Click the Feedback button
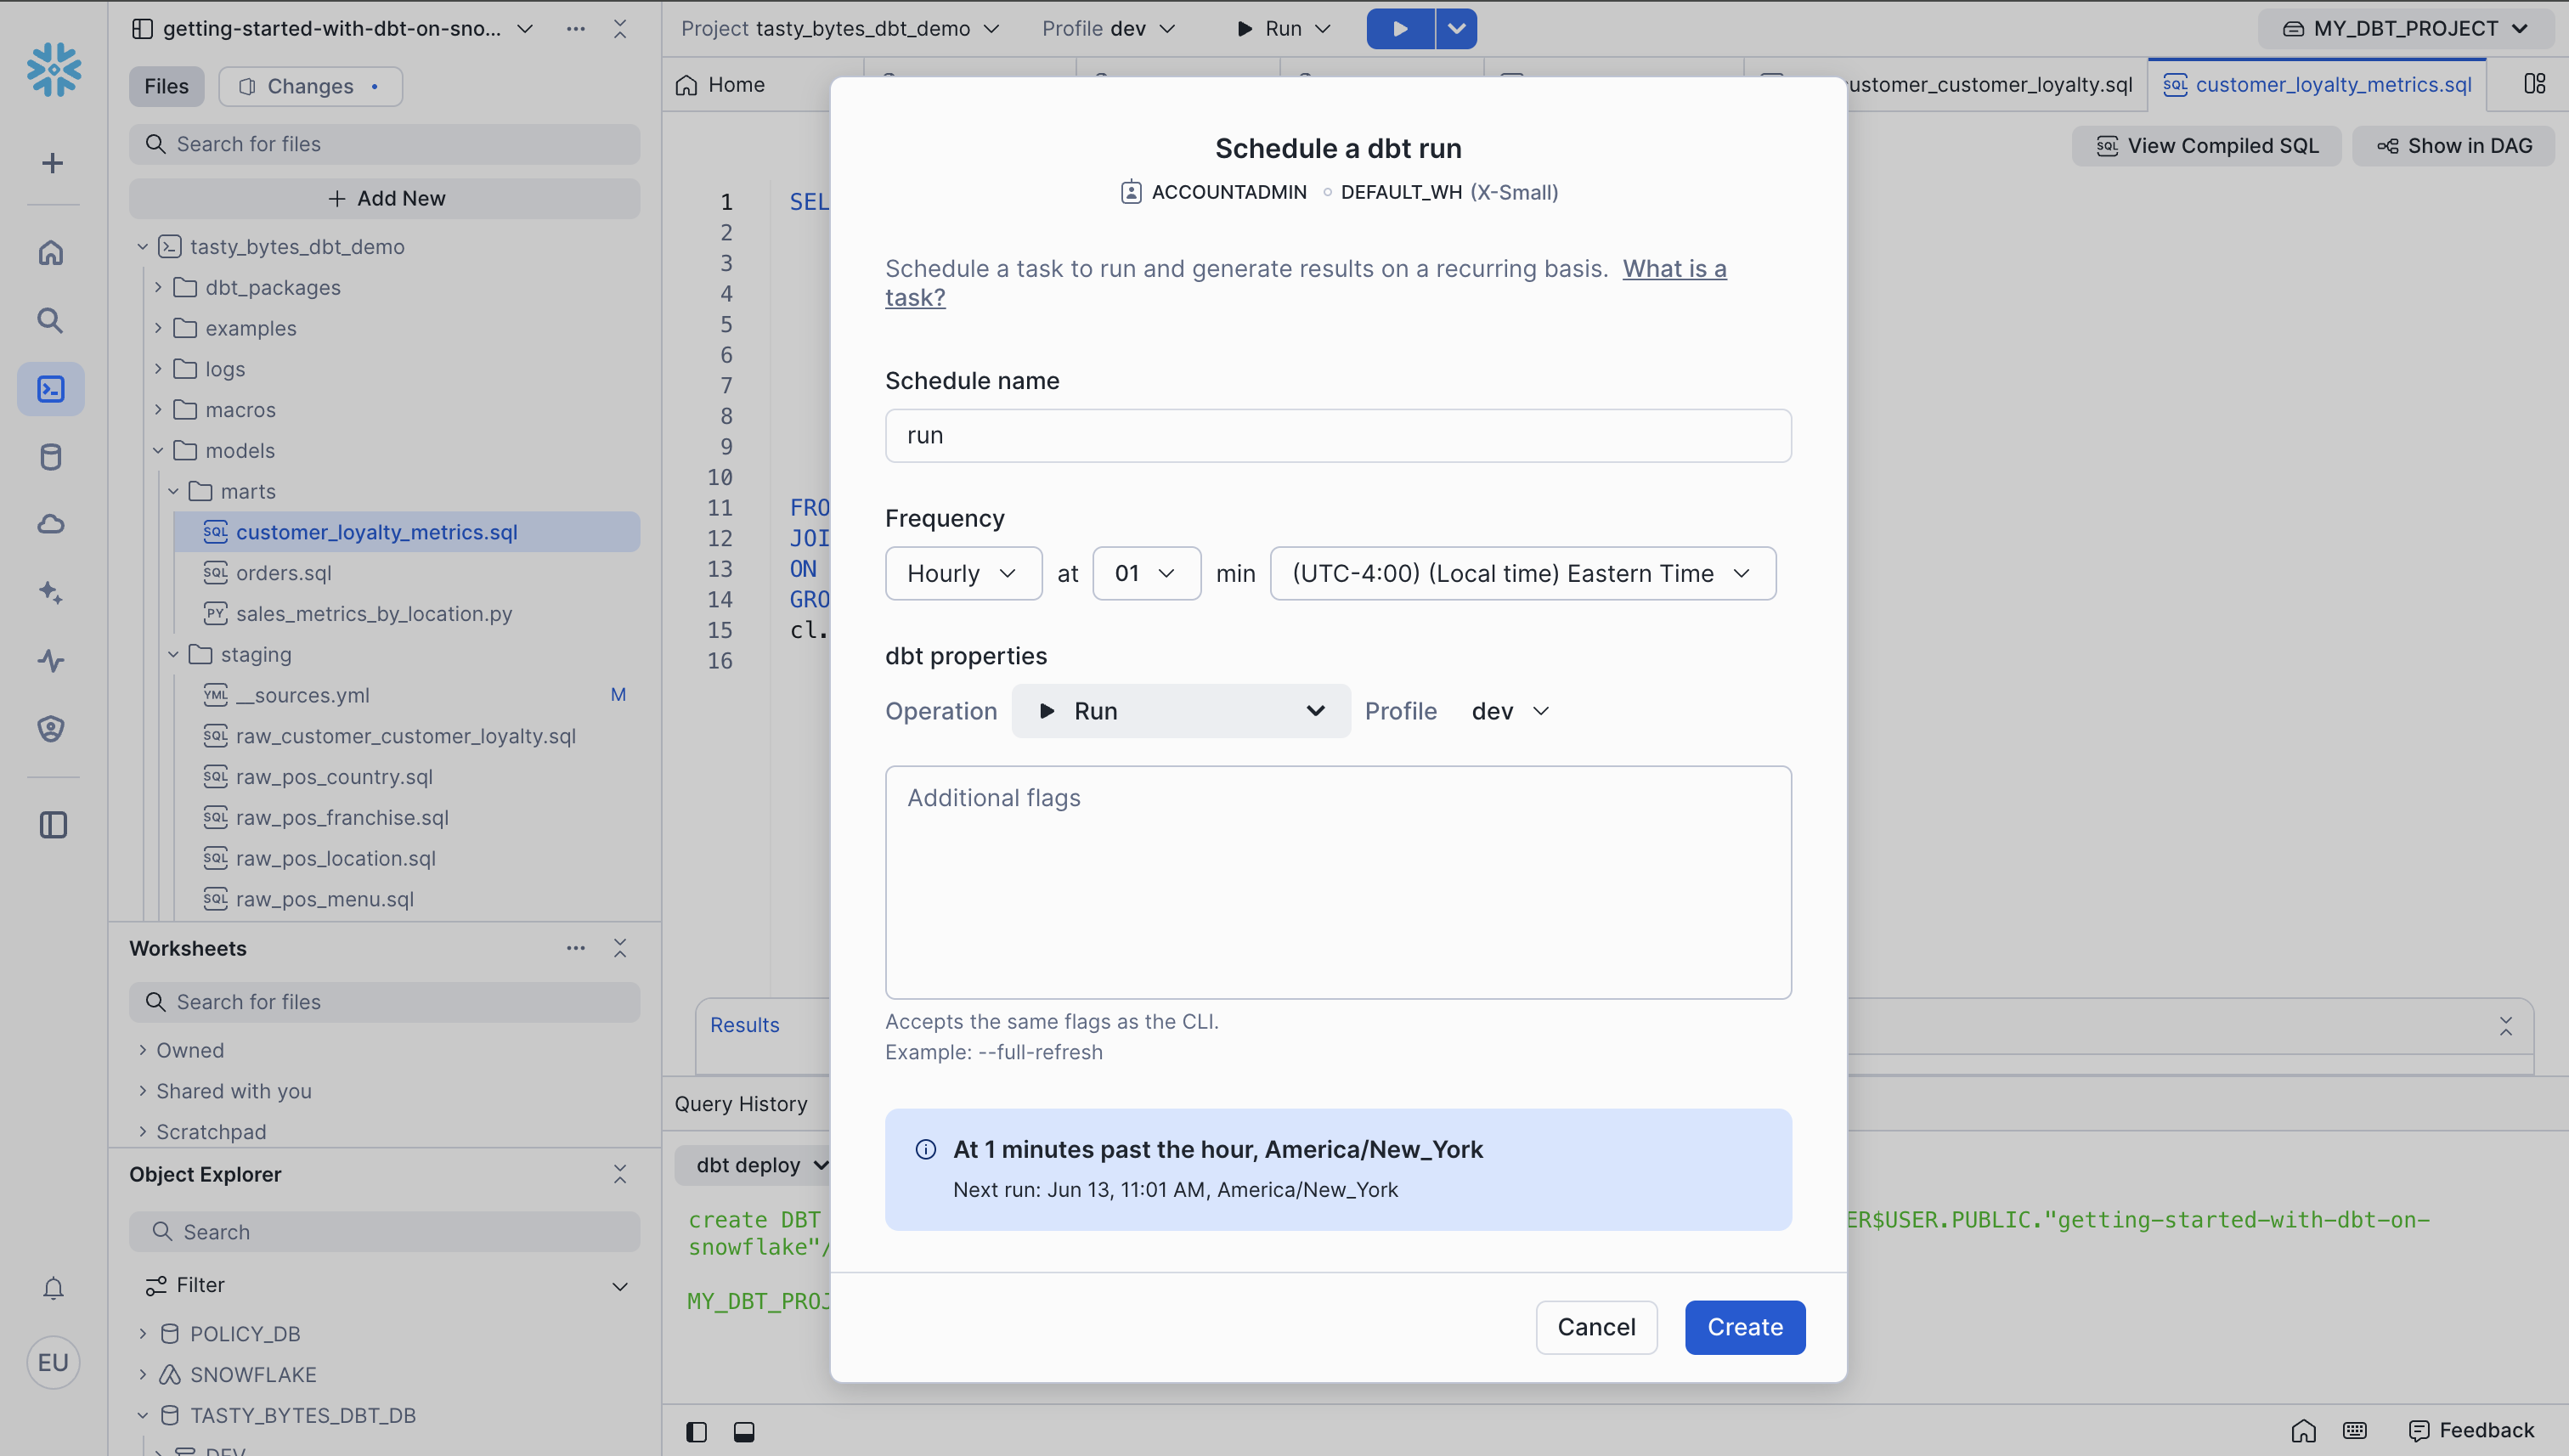 click(2471, 1431)
